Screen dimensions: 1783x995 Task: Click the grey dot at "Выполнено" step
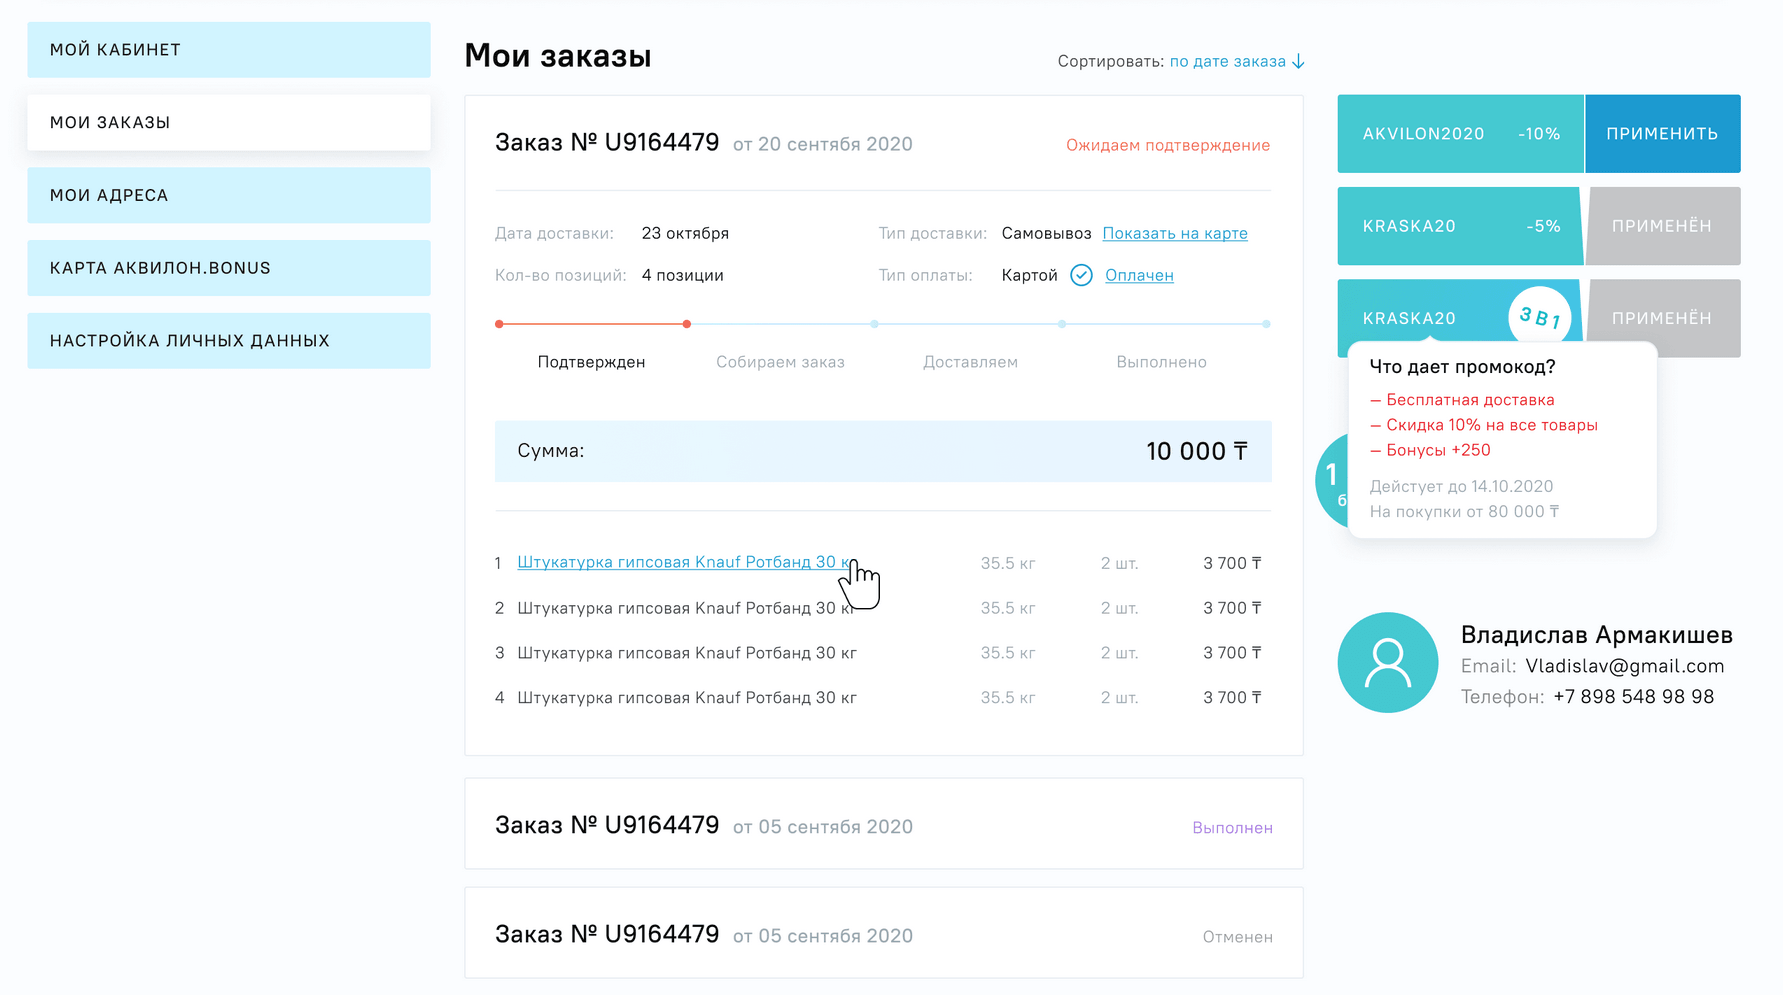click(x=1265, y=324)
